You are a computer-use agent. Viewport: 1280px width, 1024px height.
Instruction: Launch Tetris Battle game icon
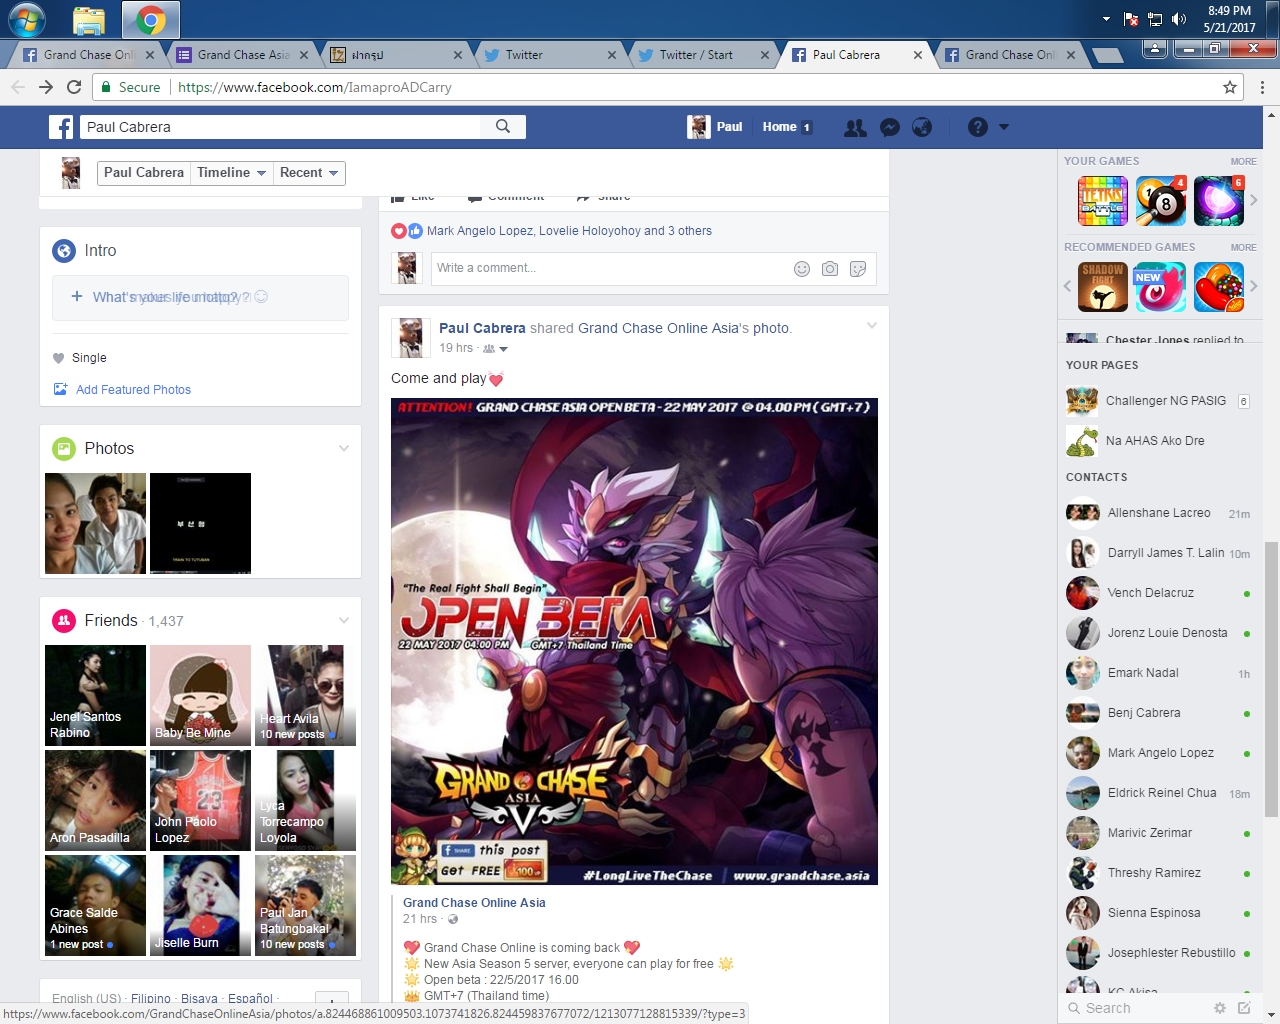click(x=1103, y=201)
